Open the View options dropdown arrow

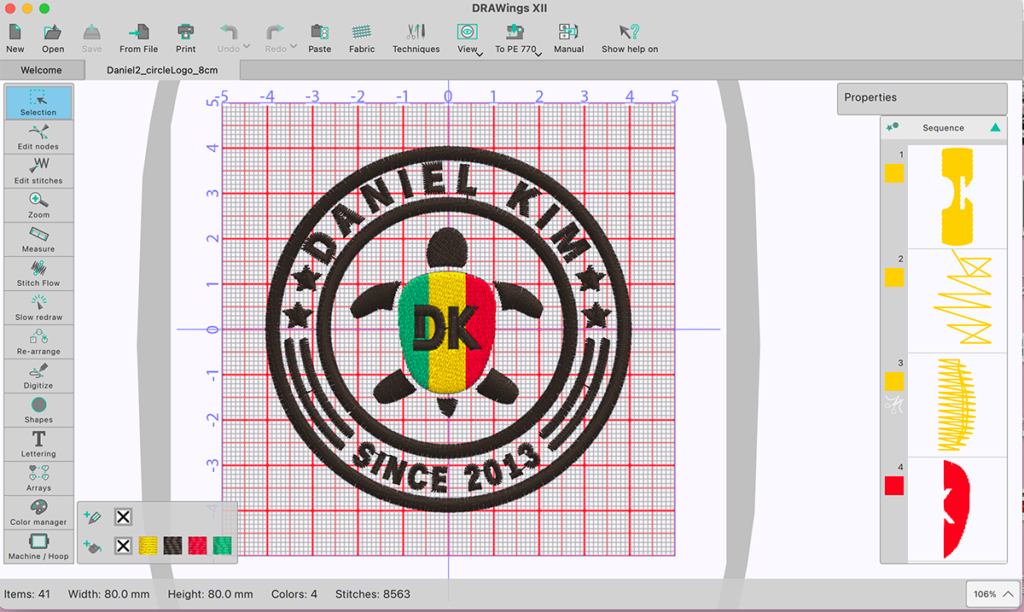click(480, 54)
